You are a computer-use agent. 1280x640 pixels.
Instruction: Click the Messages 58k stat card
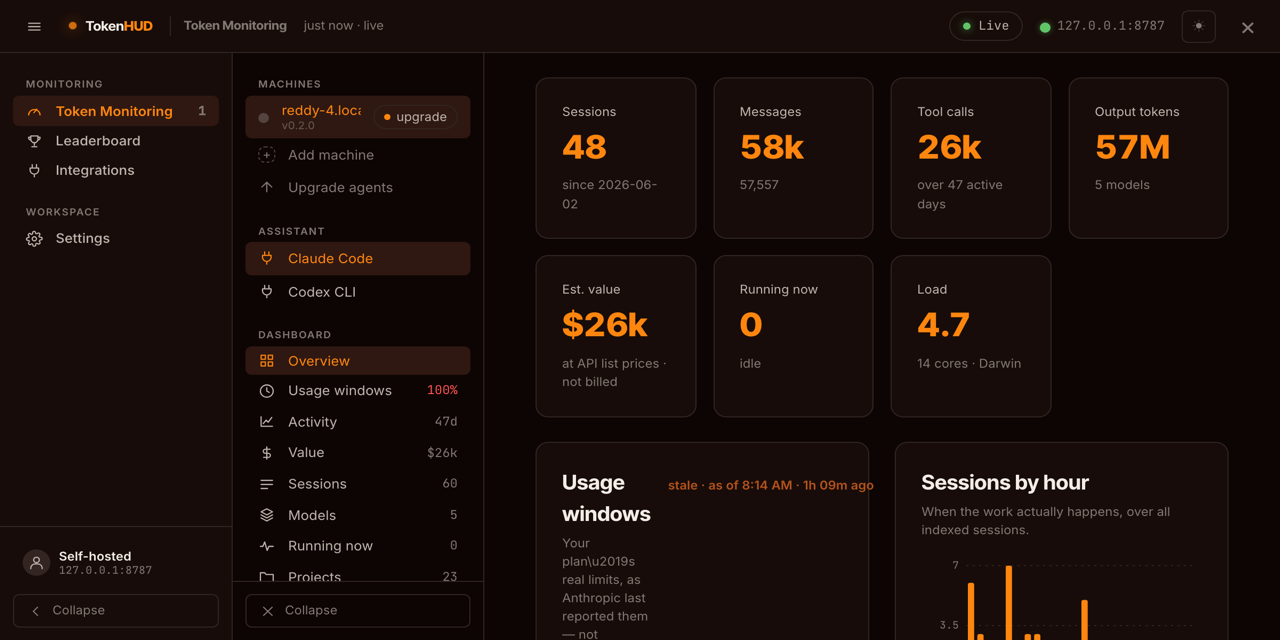click(793, 158)
